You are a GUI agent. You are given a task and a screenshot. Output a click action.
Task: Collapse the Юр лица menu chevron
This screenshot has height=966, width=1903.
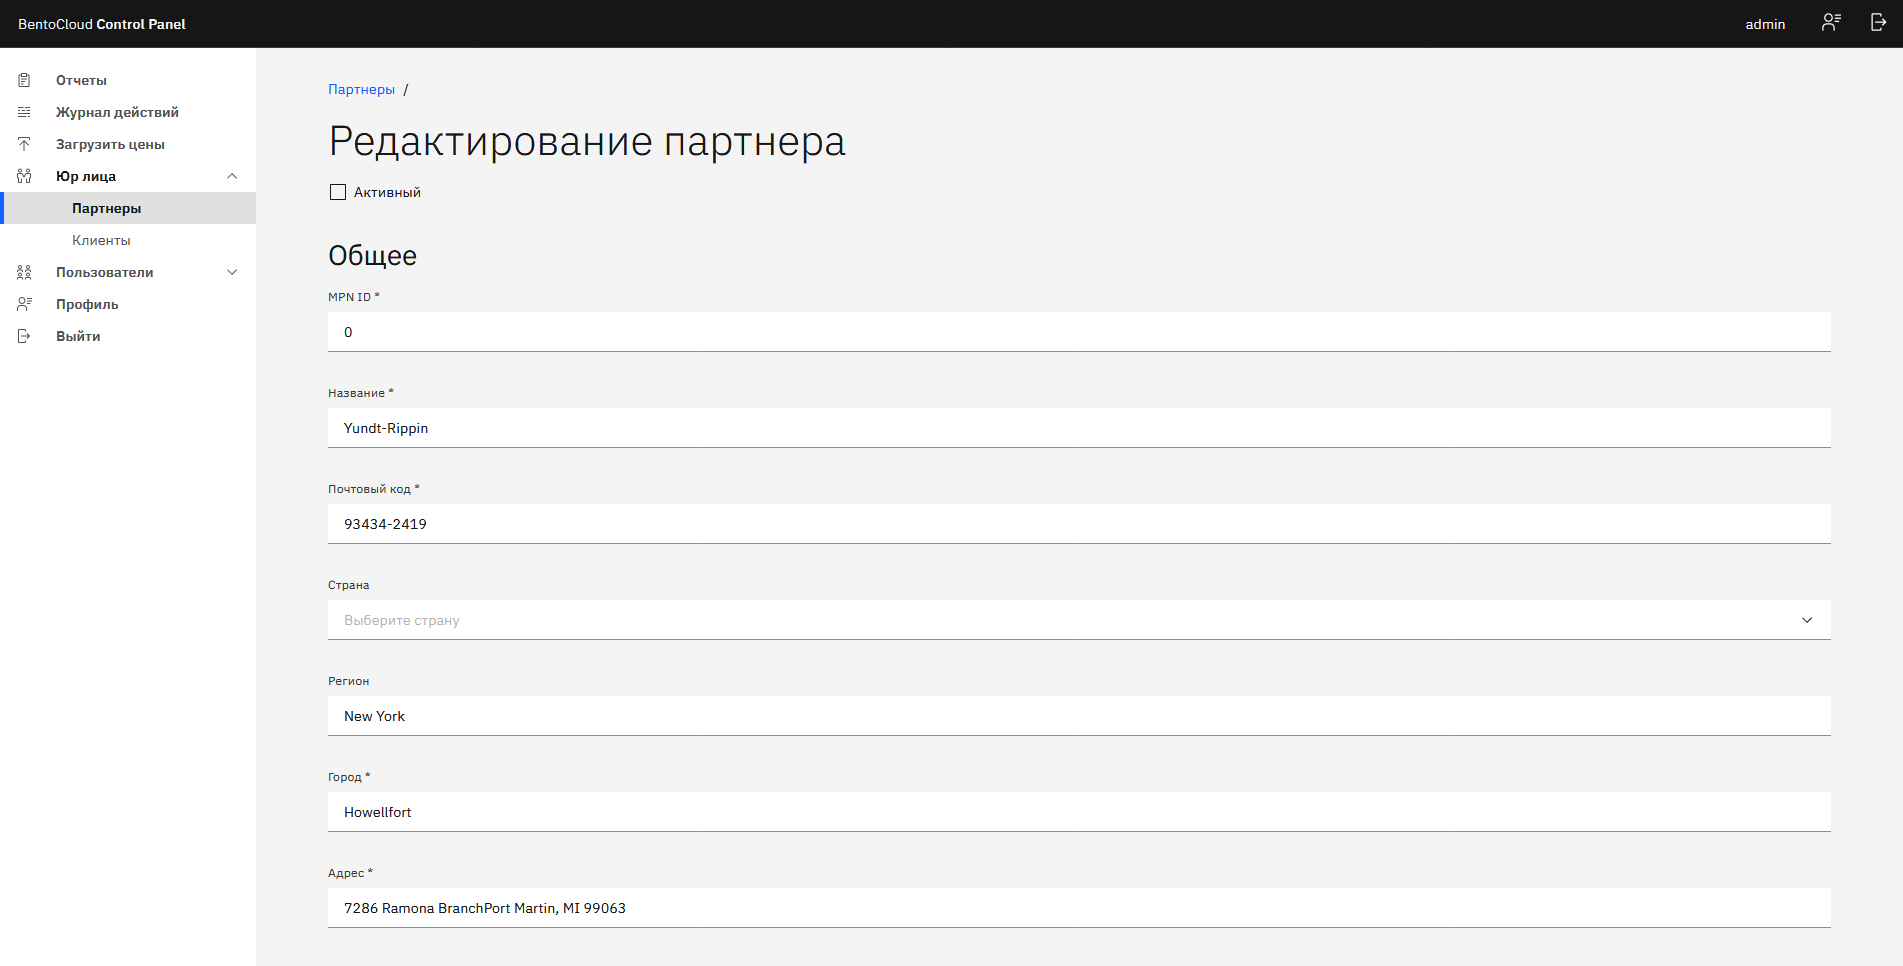[x=232, y=176]
